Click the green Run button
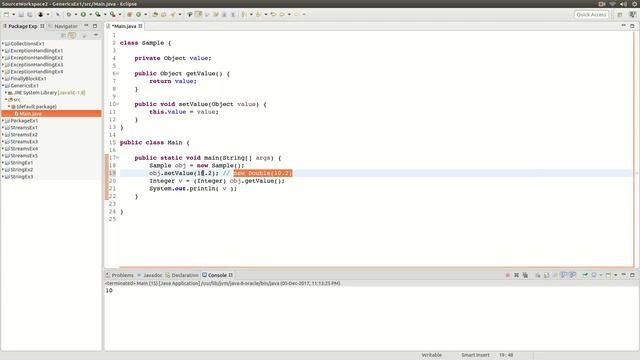Image resolution: width=640 pixels, height=360 pixels. [x=83, y=14]
